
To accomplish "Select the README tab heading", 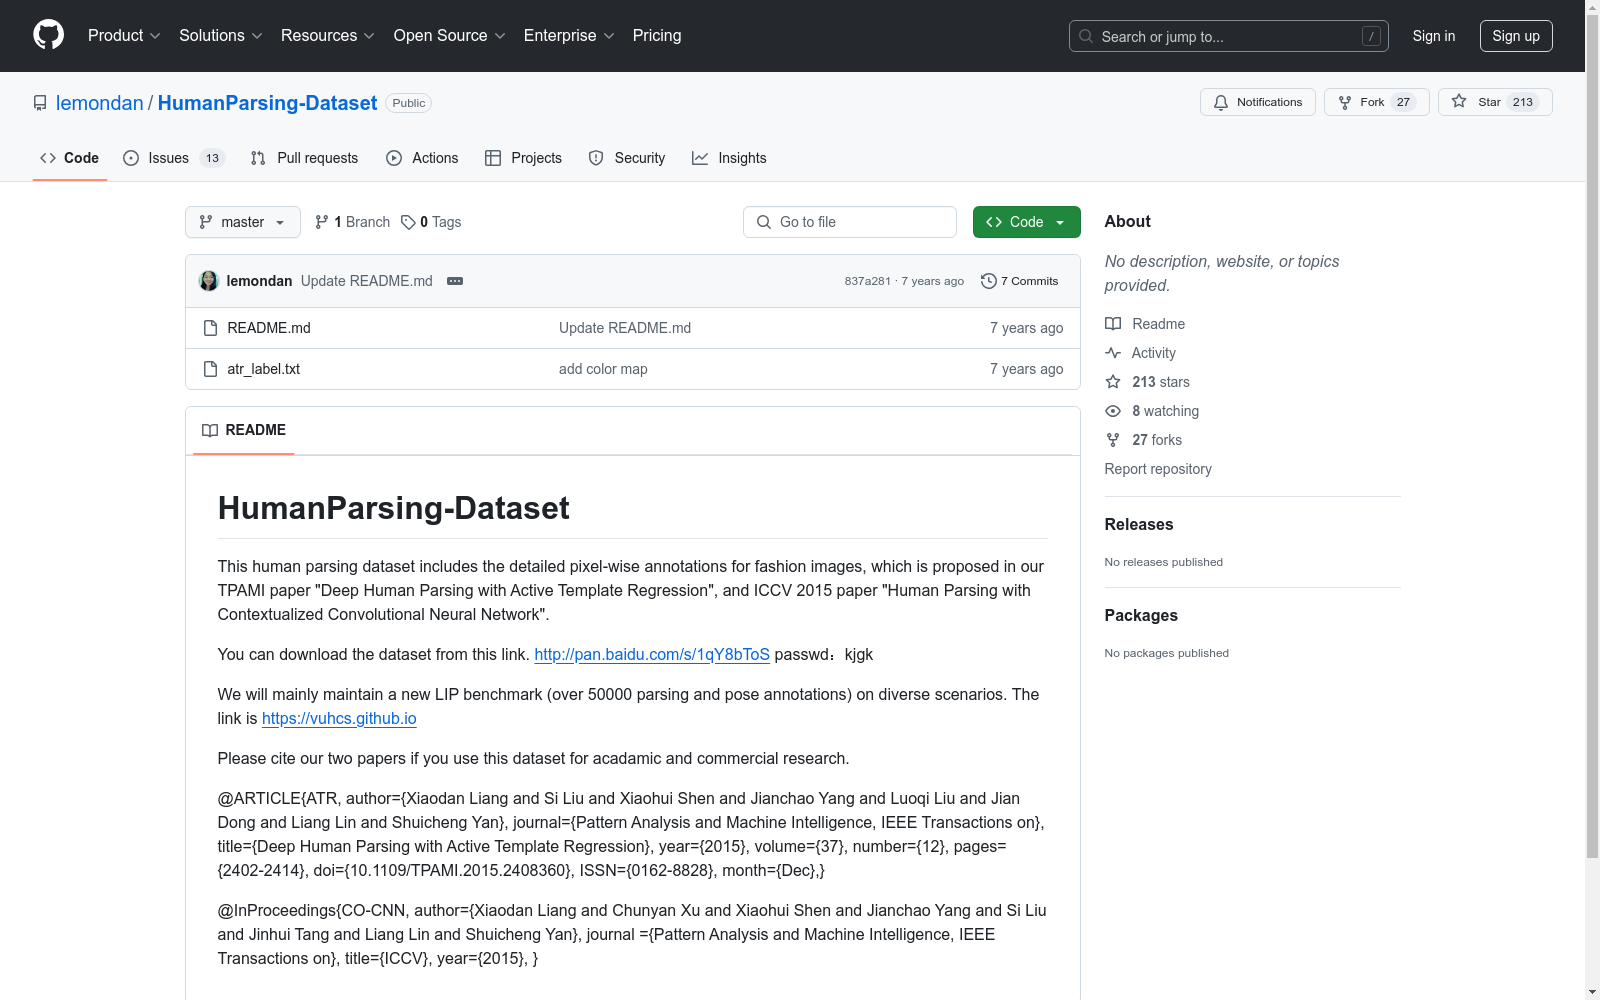I will [x=244, y=430].
